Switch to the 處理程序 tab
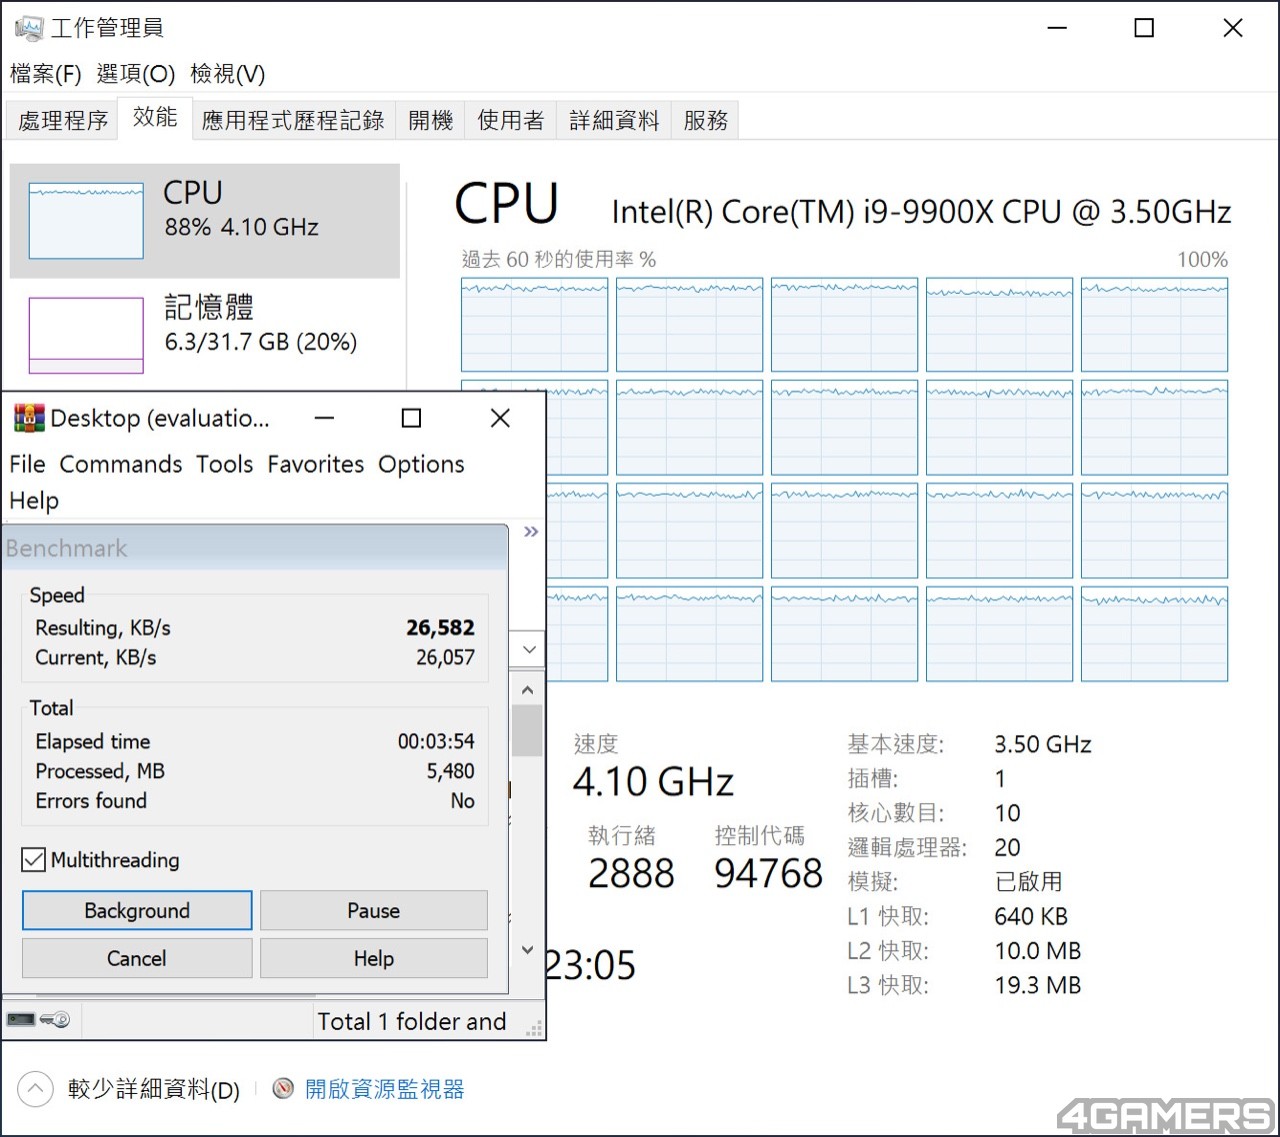This screenshot has height=1137, width=1280. tap(63, 120)
